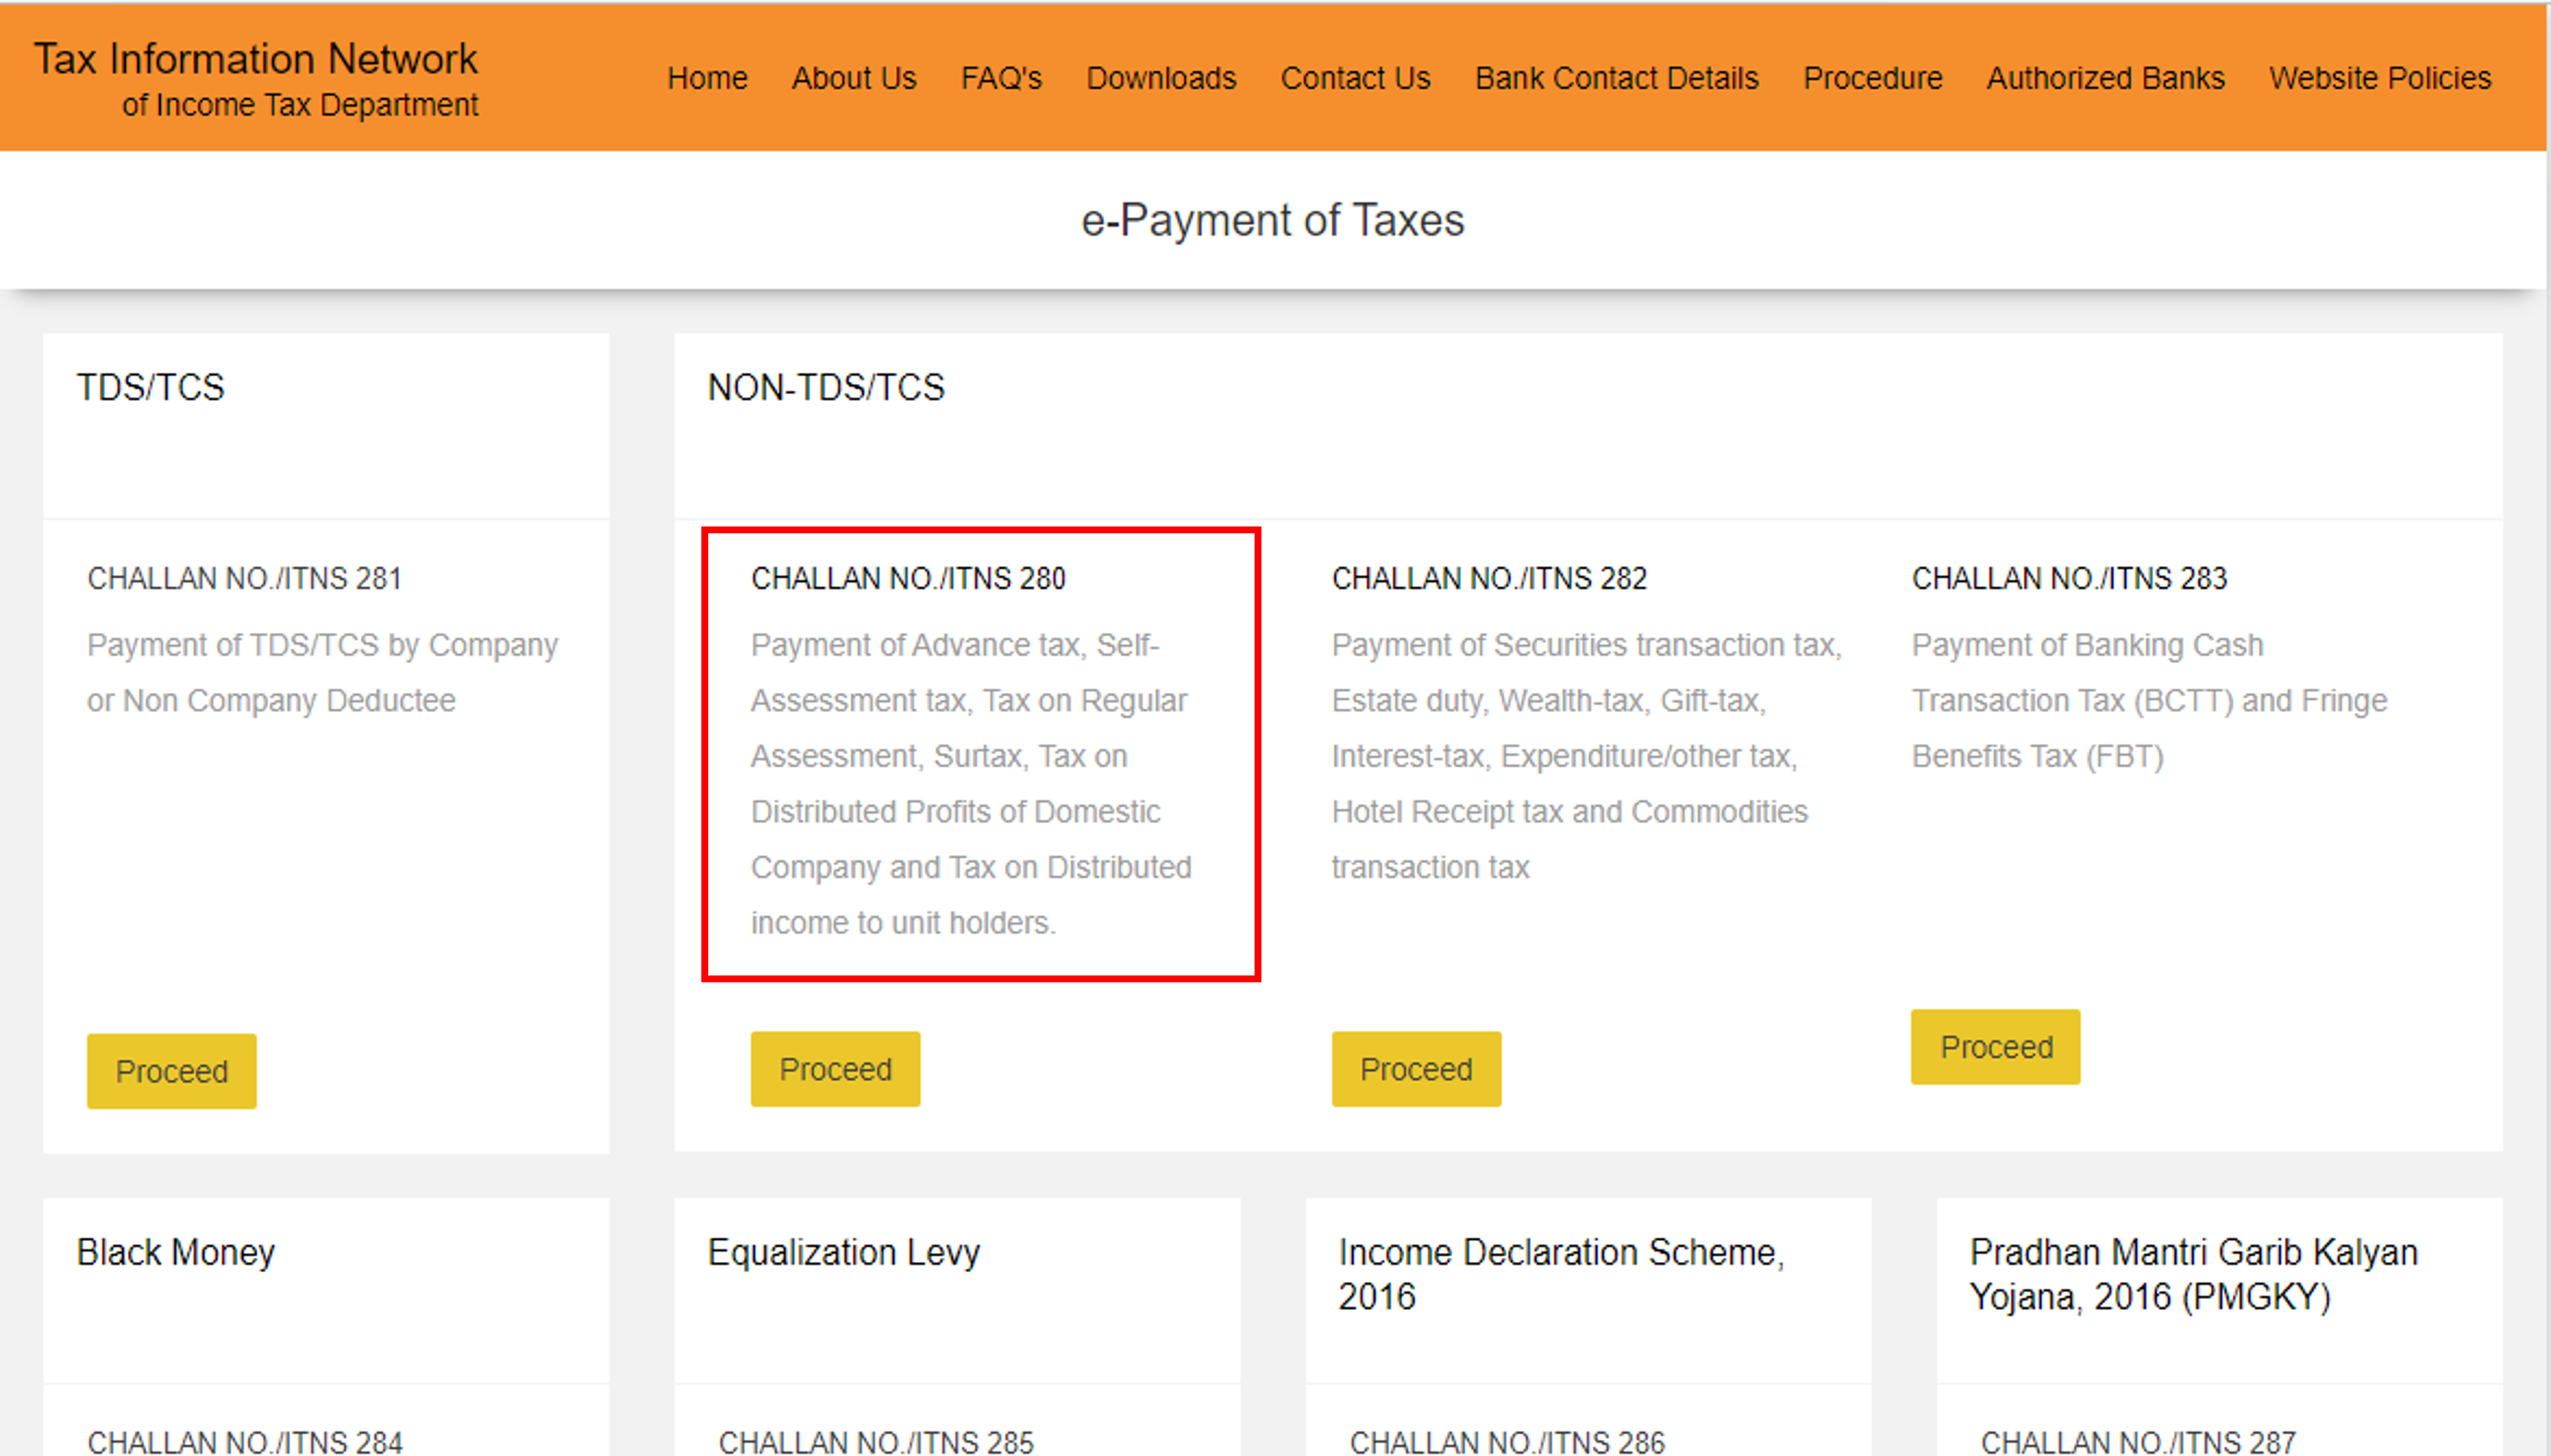2551x1456 pixels.
Task: Navigate to Authorized Banks
Action: (x=2105, y=78)
